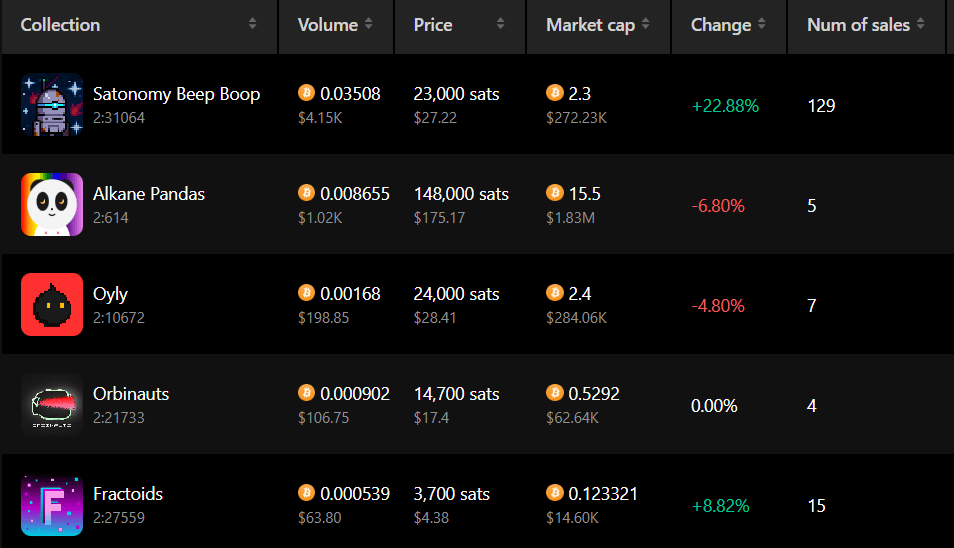
Task: Click the Bitcoin icon beside market cap 0.123321
Action: [554, 493]
